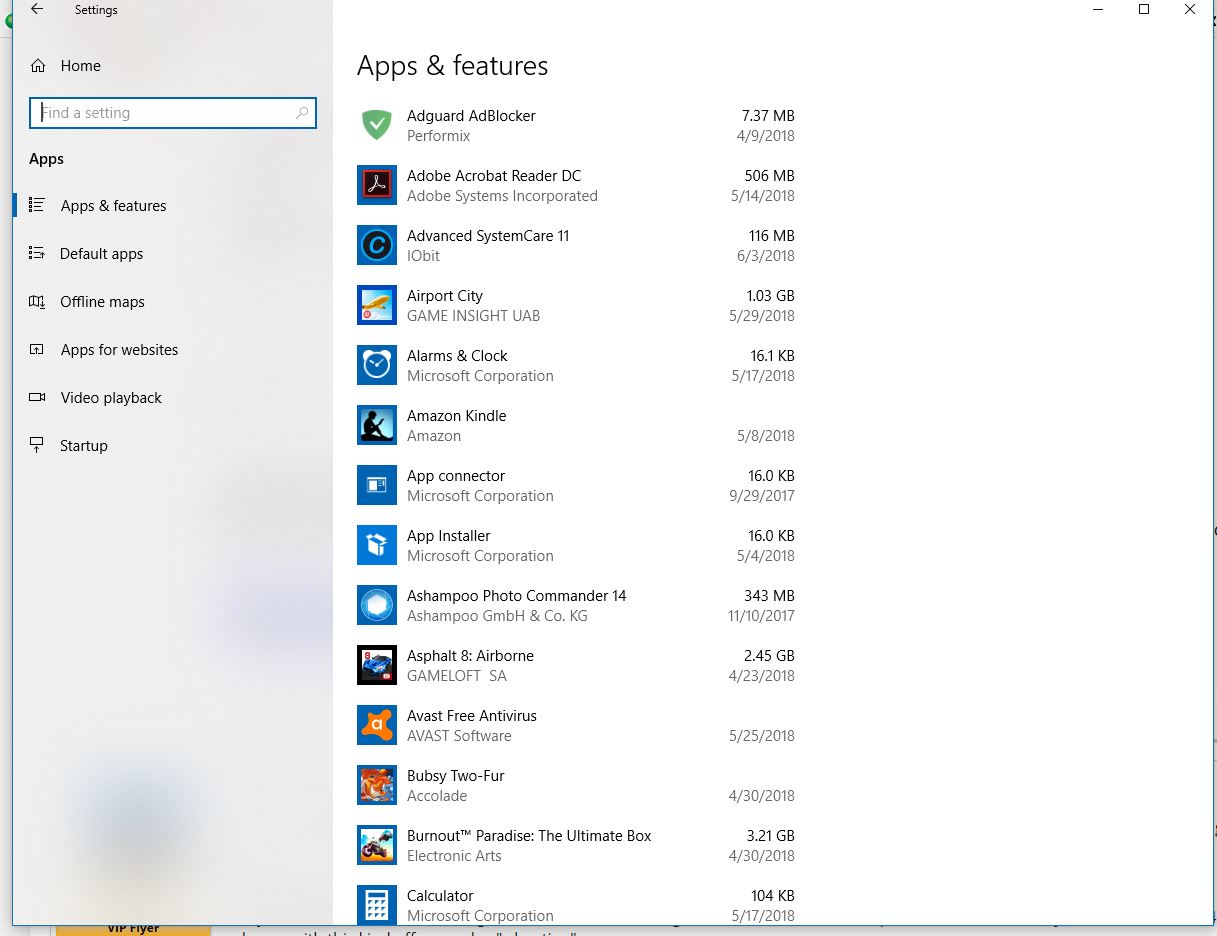Select App connector entry

(576, 485)
